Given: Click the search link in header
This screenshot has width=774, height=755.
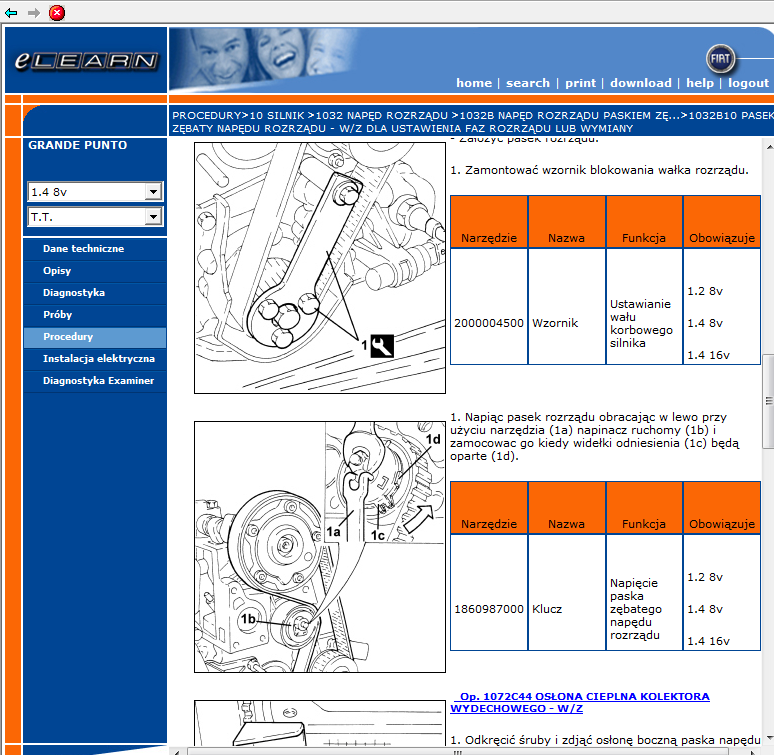Looking at the screenshot, I should point(527,83).
